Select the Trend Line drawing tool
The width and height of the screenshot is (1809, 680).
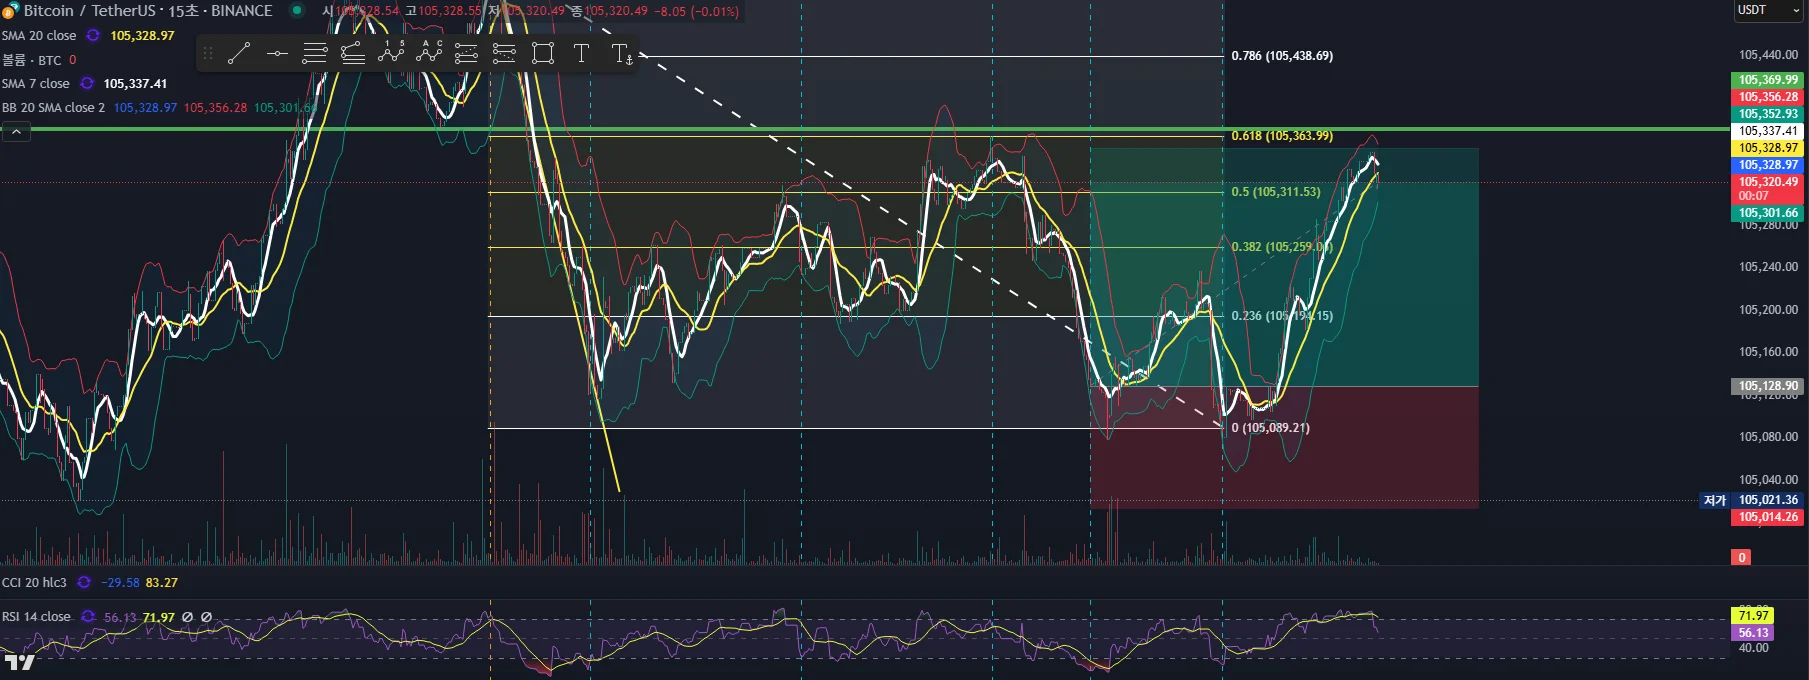pos(239,53)
